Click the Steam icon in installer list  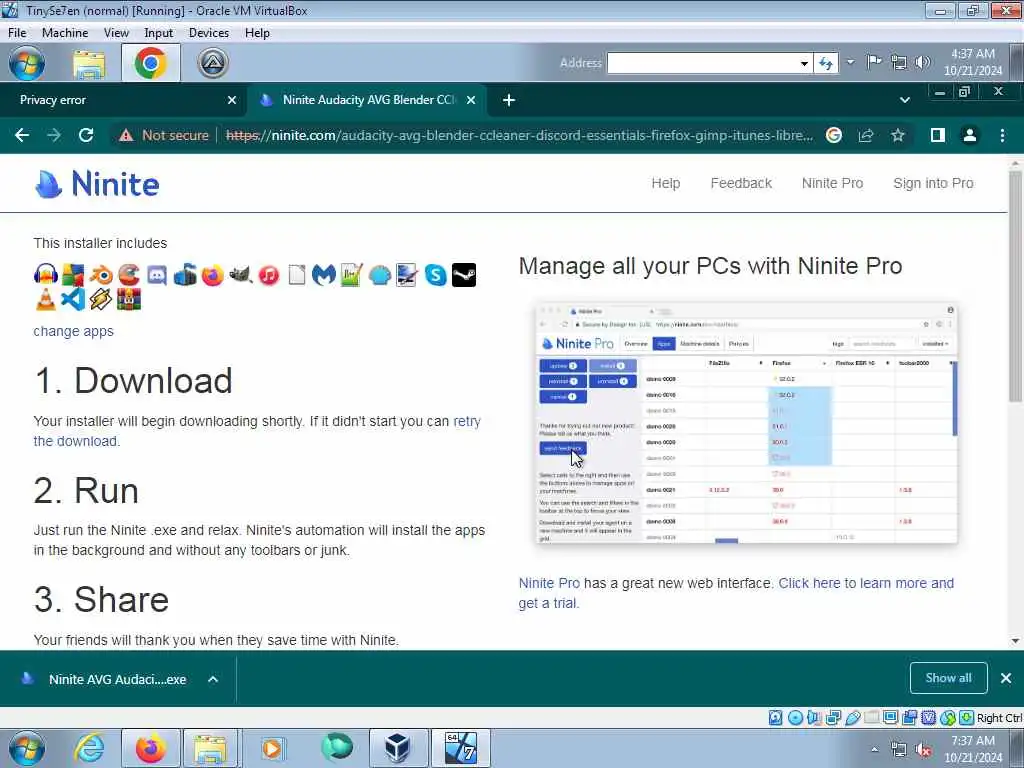click(x=464, y=275)
